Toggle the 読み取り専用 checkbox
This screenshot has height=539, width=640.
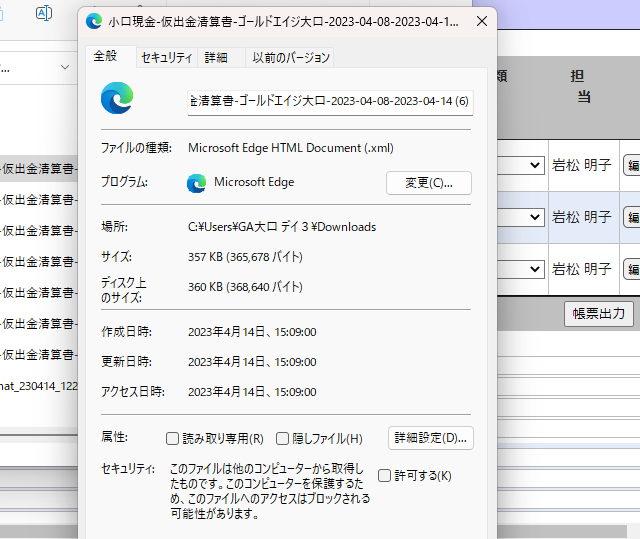[x=173, y=438]
